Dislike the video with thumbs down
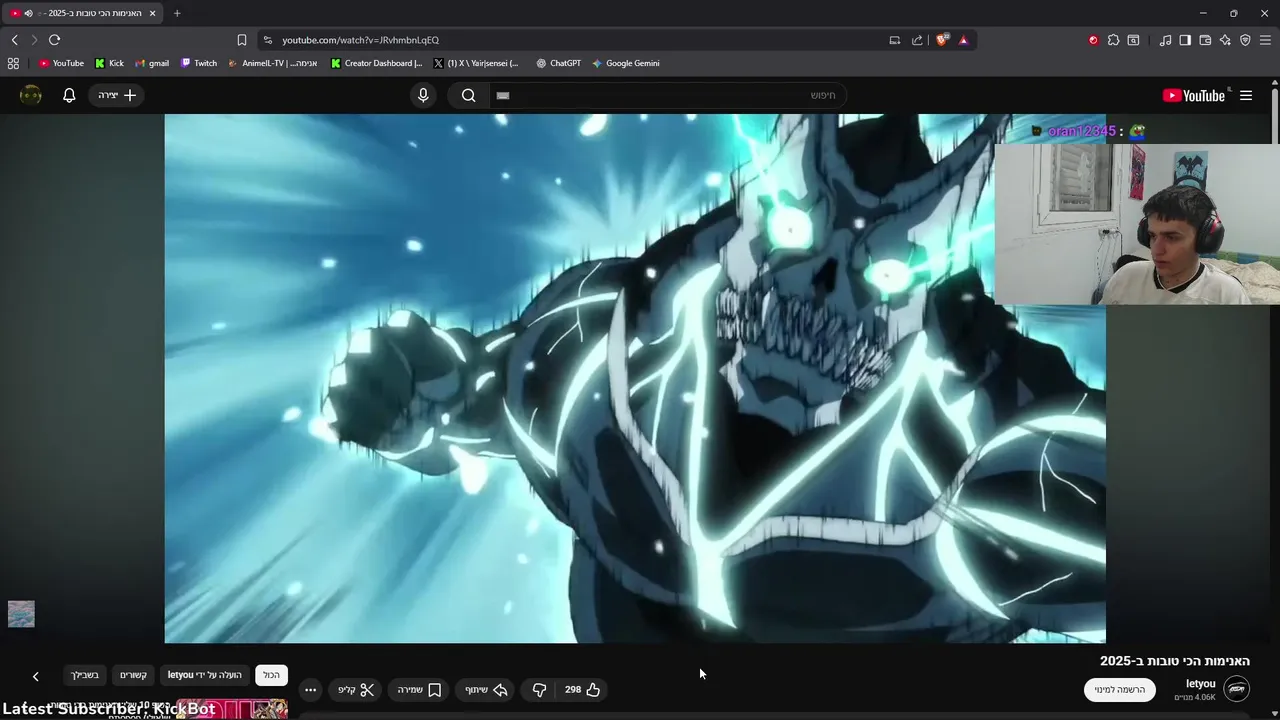 [539, 689]
